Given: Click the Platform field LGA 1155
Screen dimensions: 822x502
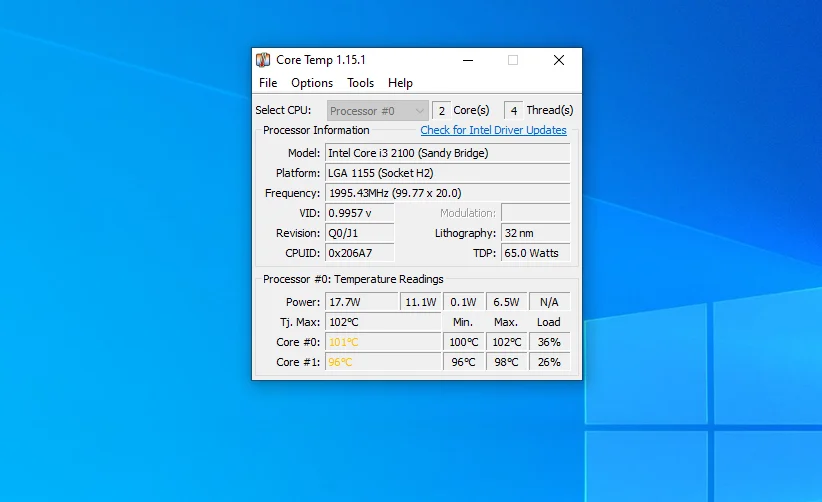Looking at the screenshot, I should pos(448,173).
